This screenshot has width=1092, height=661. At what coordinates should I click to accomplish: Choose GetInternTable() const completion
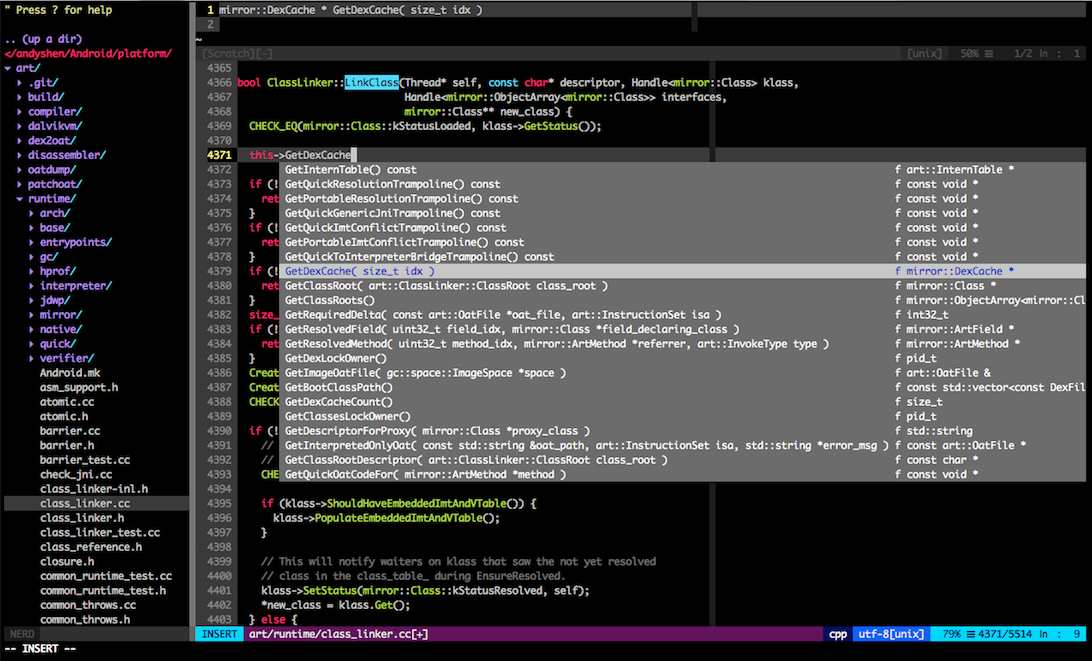(682, 170)
